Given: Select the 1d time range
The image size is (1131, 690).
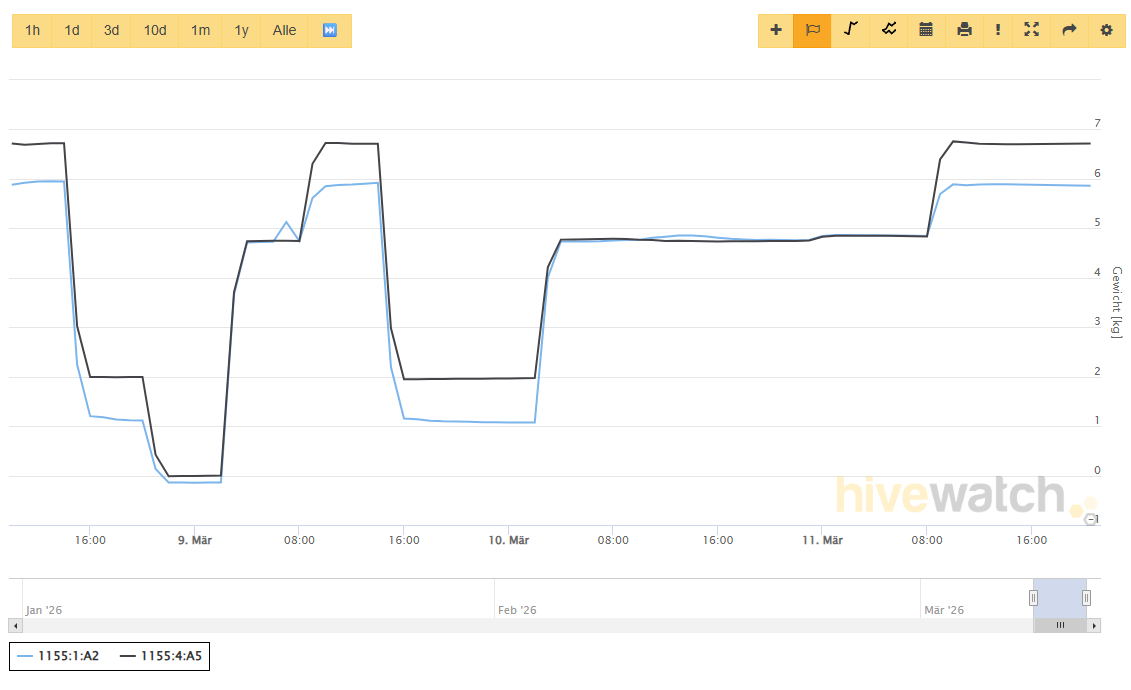Looking at the screenshot, I should [x=72, y=30].
